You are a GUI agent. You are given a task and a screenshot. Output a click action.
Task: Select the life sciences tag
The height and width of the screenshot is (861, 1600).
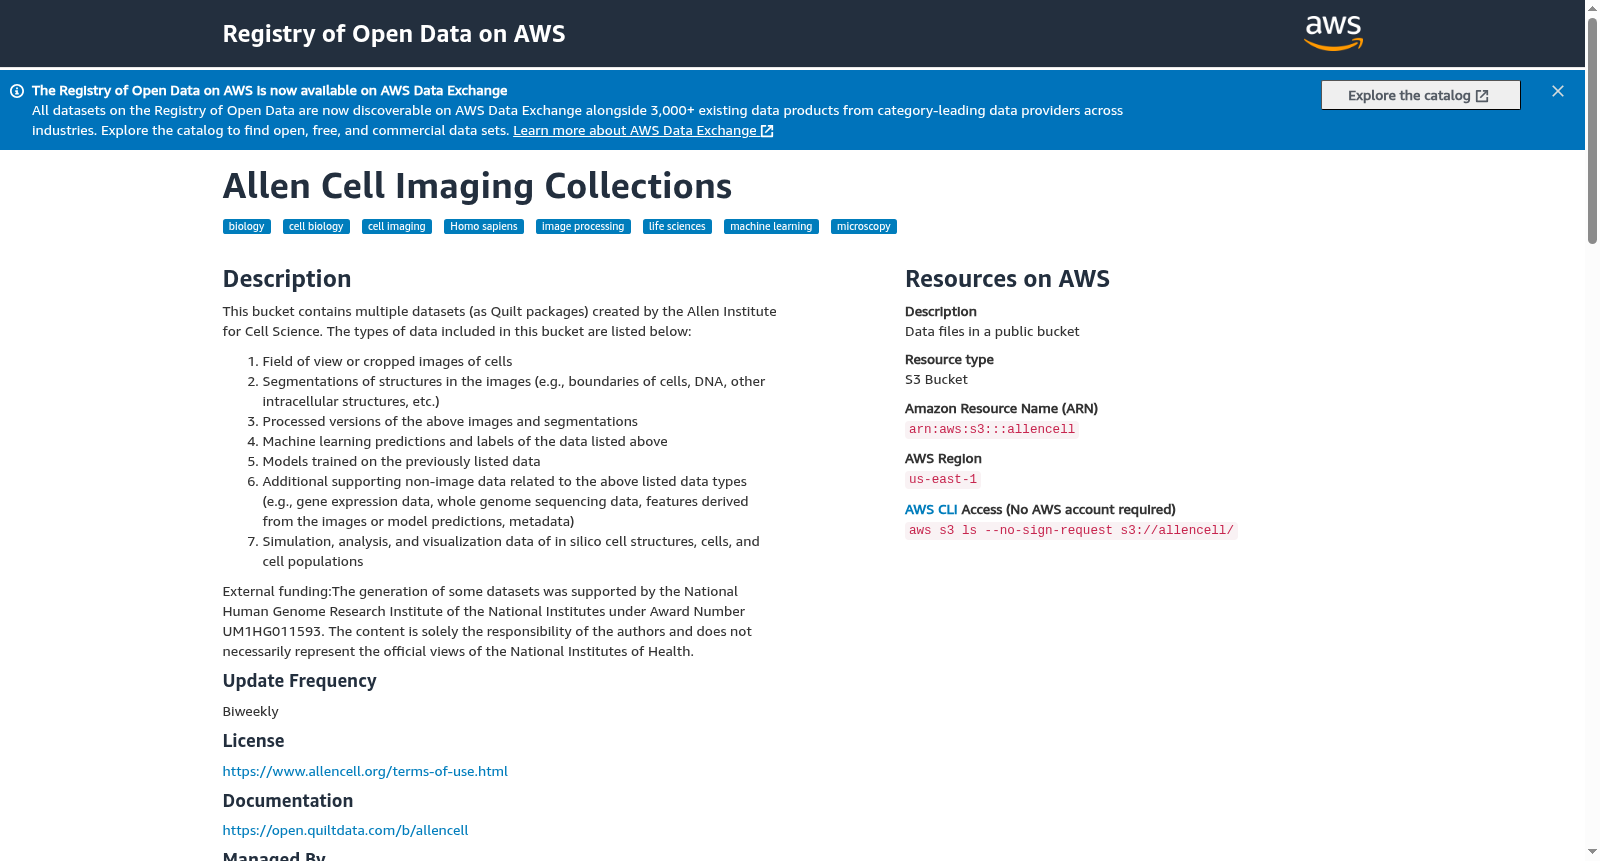pyautogui.click(x=677, y=227)
